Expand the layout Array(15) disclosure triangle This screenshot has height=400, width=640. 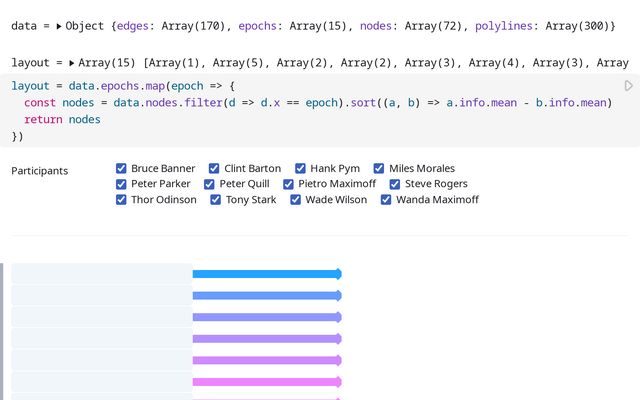click(x=72, y=63)
